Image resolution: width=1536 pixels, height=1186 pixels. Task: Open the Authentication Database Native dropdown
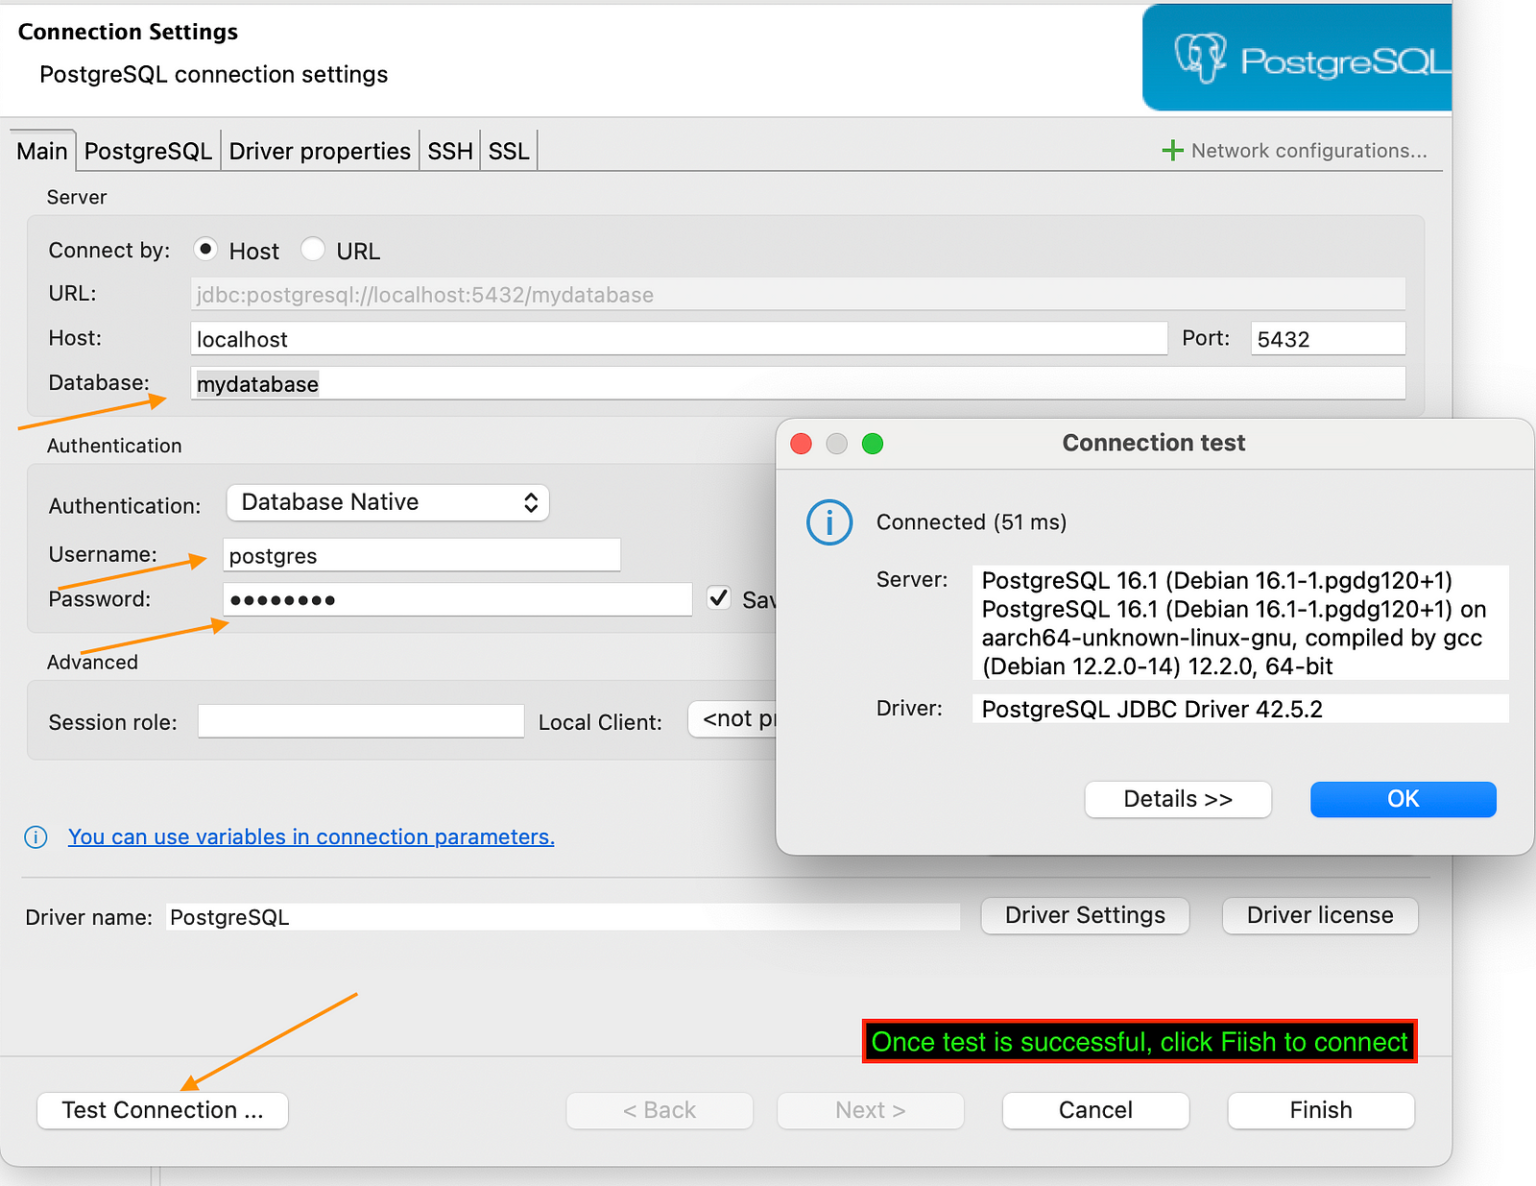coord(388,502)
